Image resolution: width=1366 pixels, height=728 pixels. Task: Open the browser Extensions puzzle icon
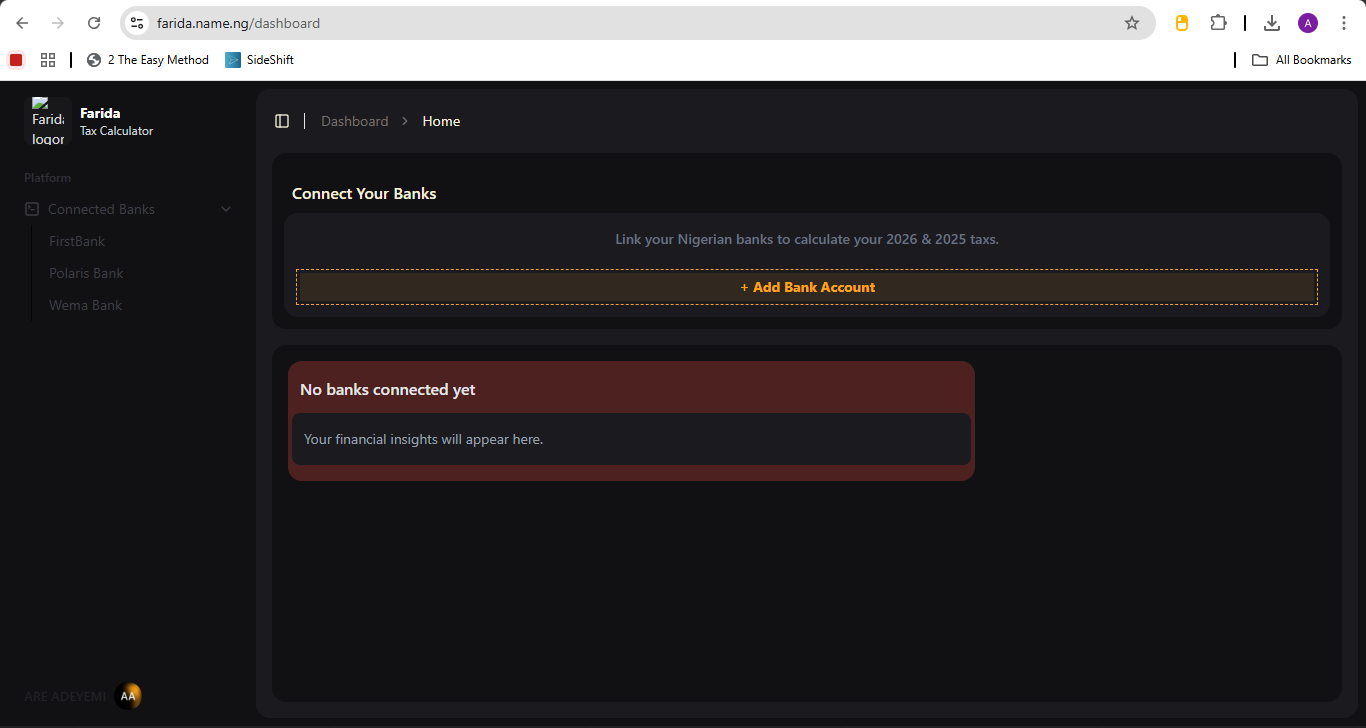point(1218,23)
